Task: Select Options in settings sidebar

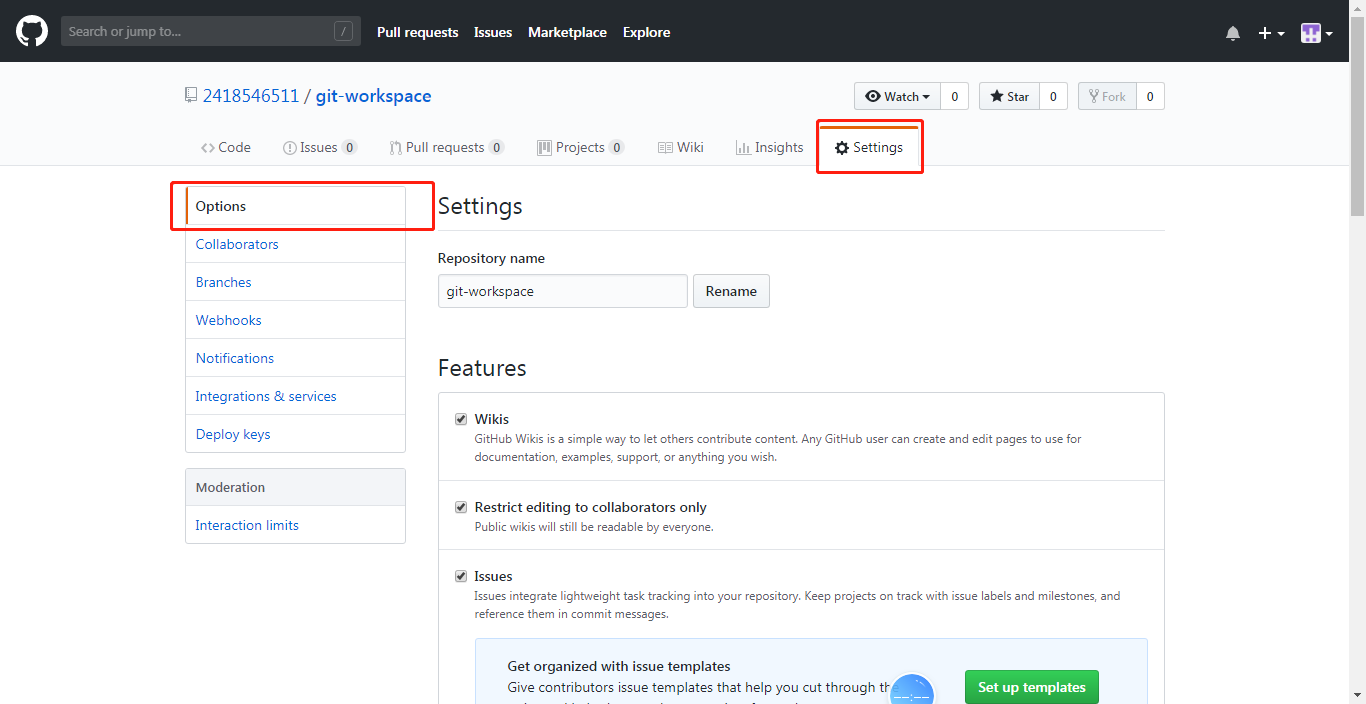Action: click(295, 206)
